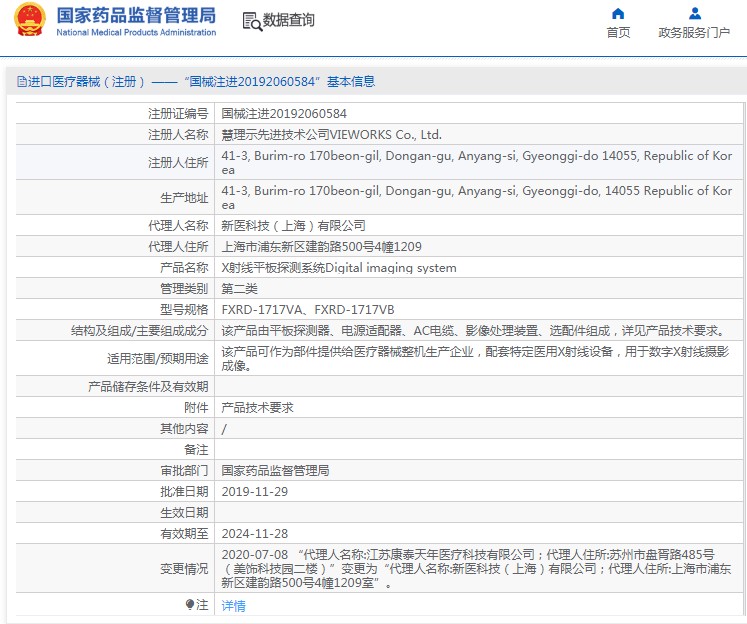Click the 结构及组成/主要组成成分 label
This screenshot has width=747, height=624.
(x=139, y=331)
